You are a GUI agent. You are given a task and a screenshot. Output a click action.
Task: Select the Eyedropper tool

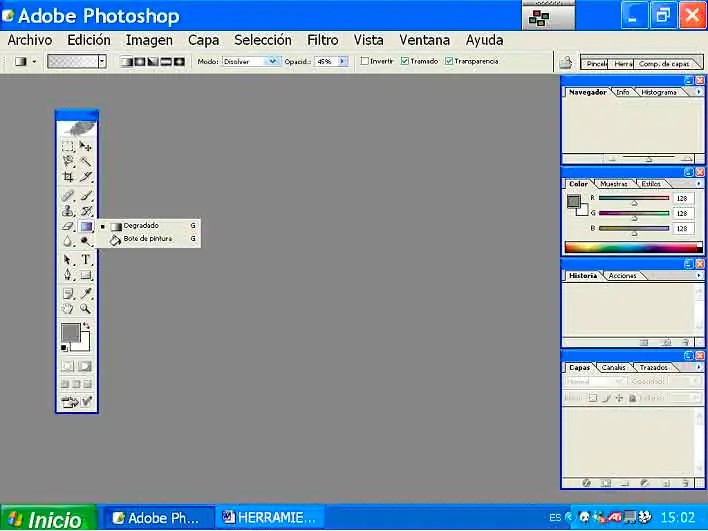(x=86, y=294)
